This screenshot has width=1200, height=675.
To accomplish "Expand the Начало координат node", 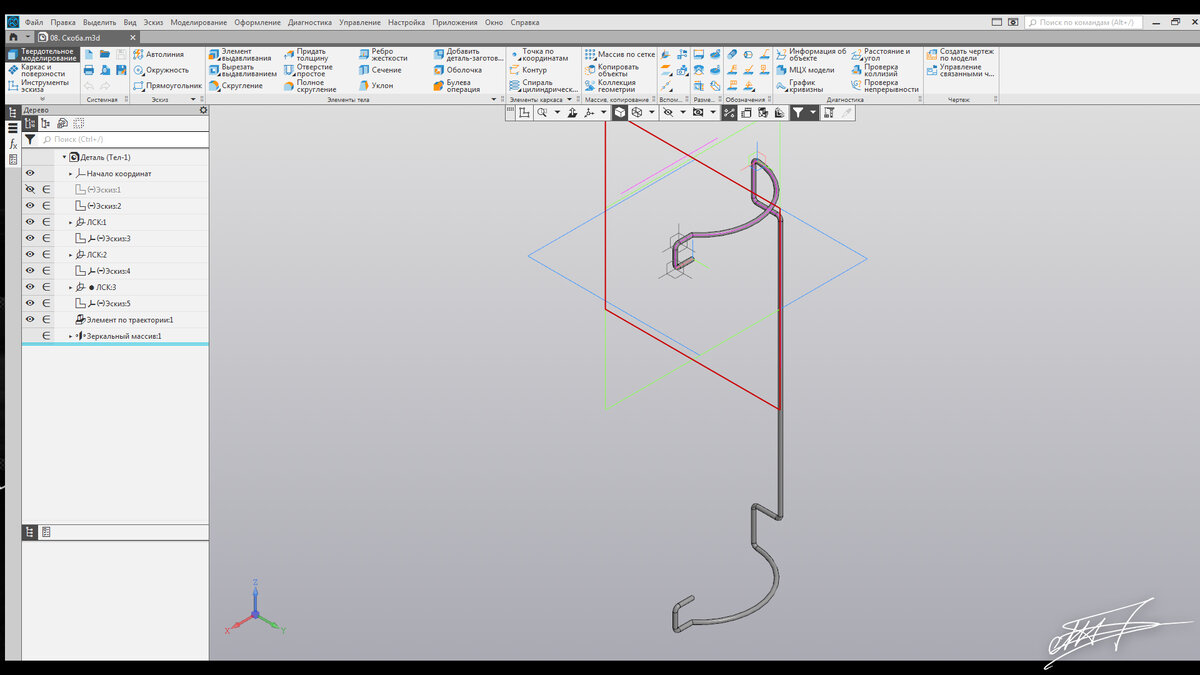I will [x=70, y=173].
